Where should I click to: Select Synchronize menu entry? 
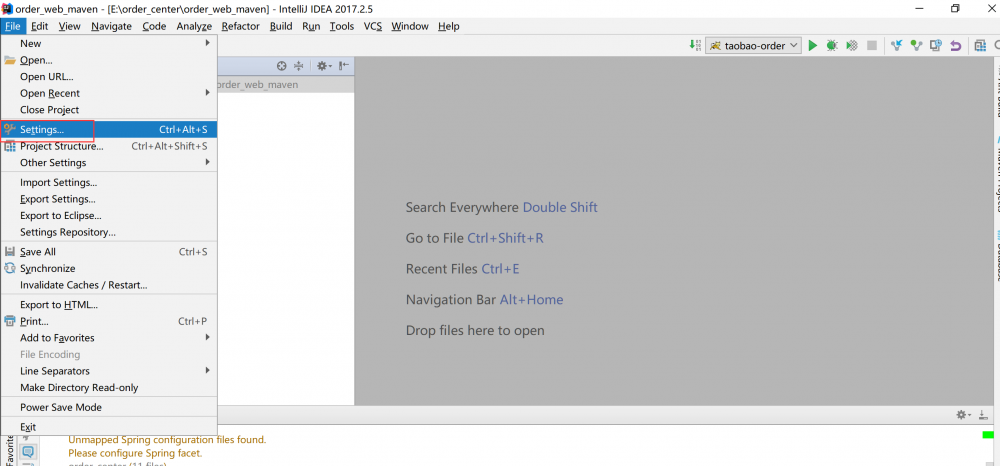[109, 268]
